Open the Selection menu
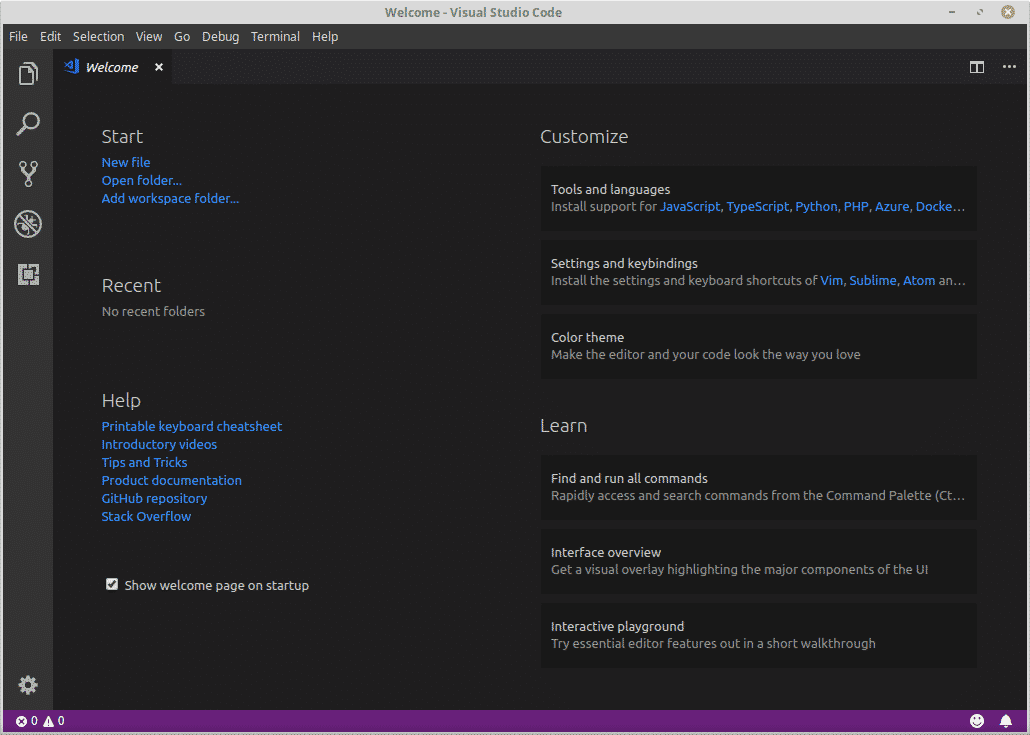 (98, 36)
